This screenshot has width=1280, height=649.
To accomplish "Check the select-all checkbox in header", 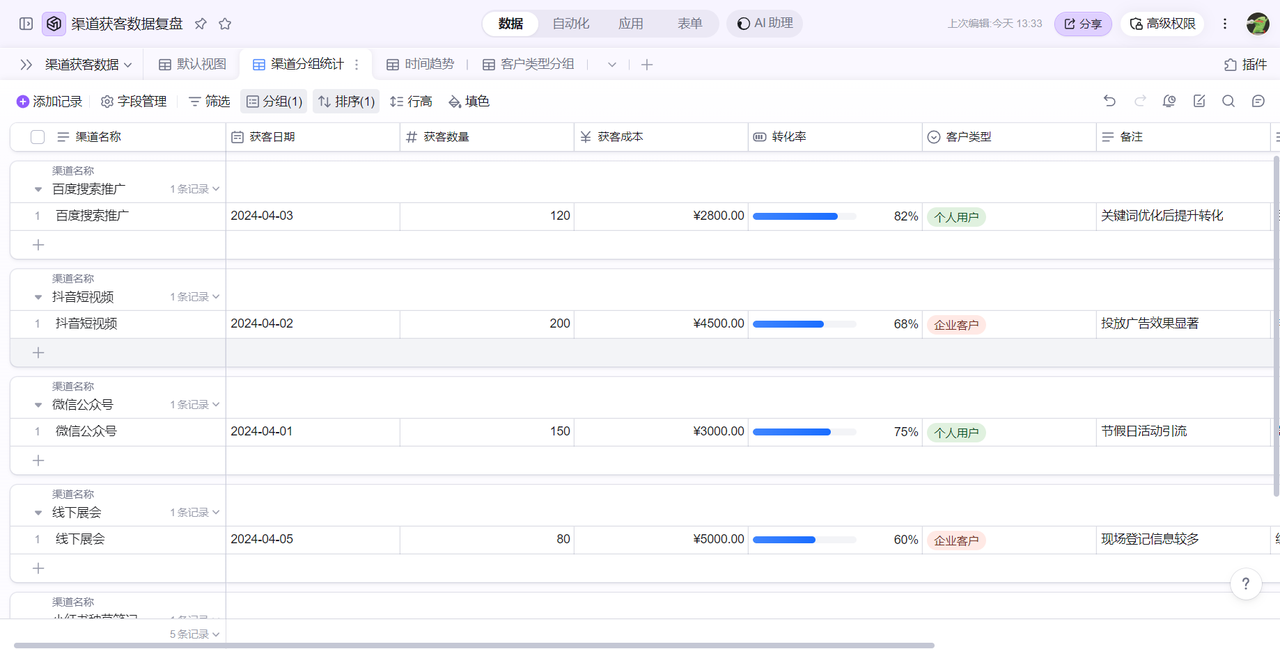I will click(38, 137).
